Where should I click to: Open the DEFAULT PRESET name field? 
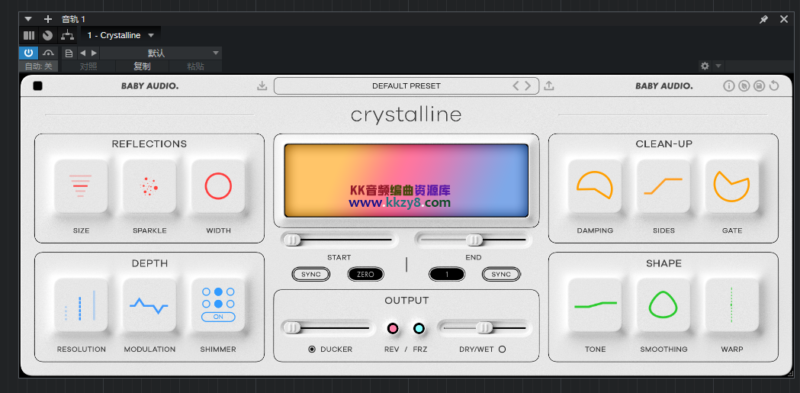pos(406,86)
